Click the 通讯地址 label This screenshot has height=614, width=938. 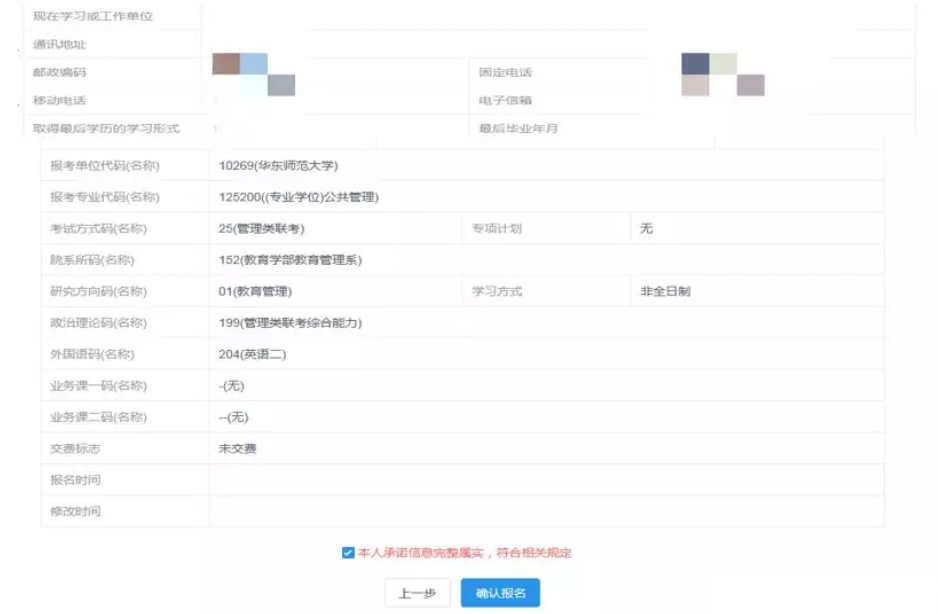pyautogui.click(x=59, y=44)
